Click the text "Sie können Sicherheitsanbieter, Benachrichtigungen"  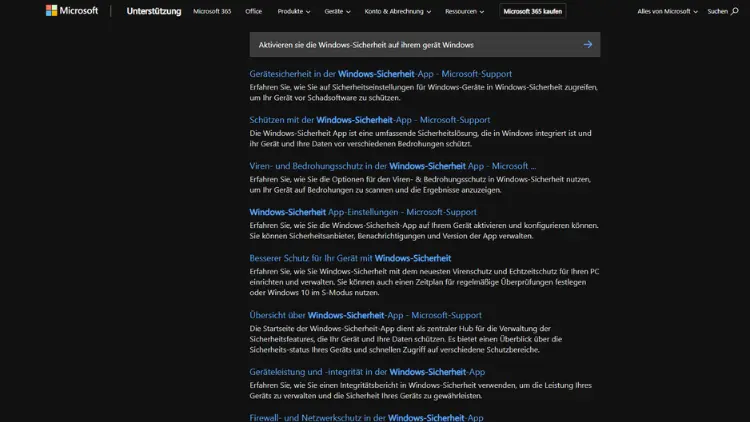tap(339, 235)
